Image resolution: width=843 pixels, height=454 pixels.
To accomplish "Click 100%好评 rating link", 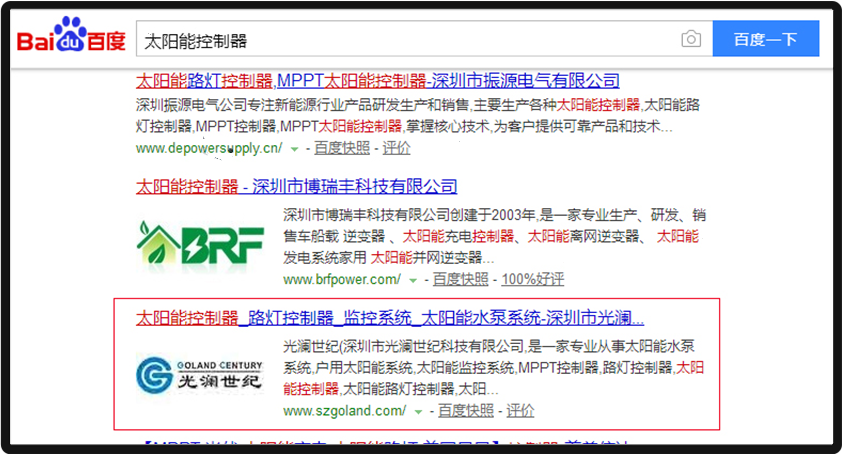I will (532, 279).
